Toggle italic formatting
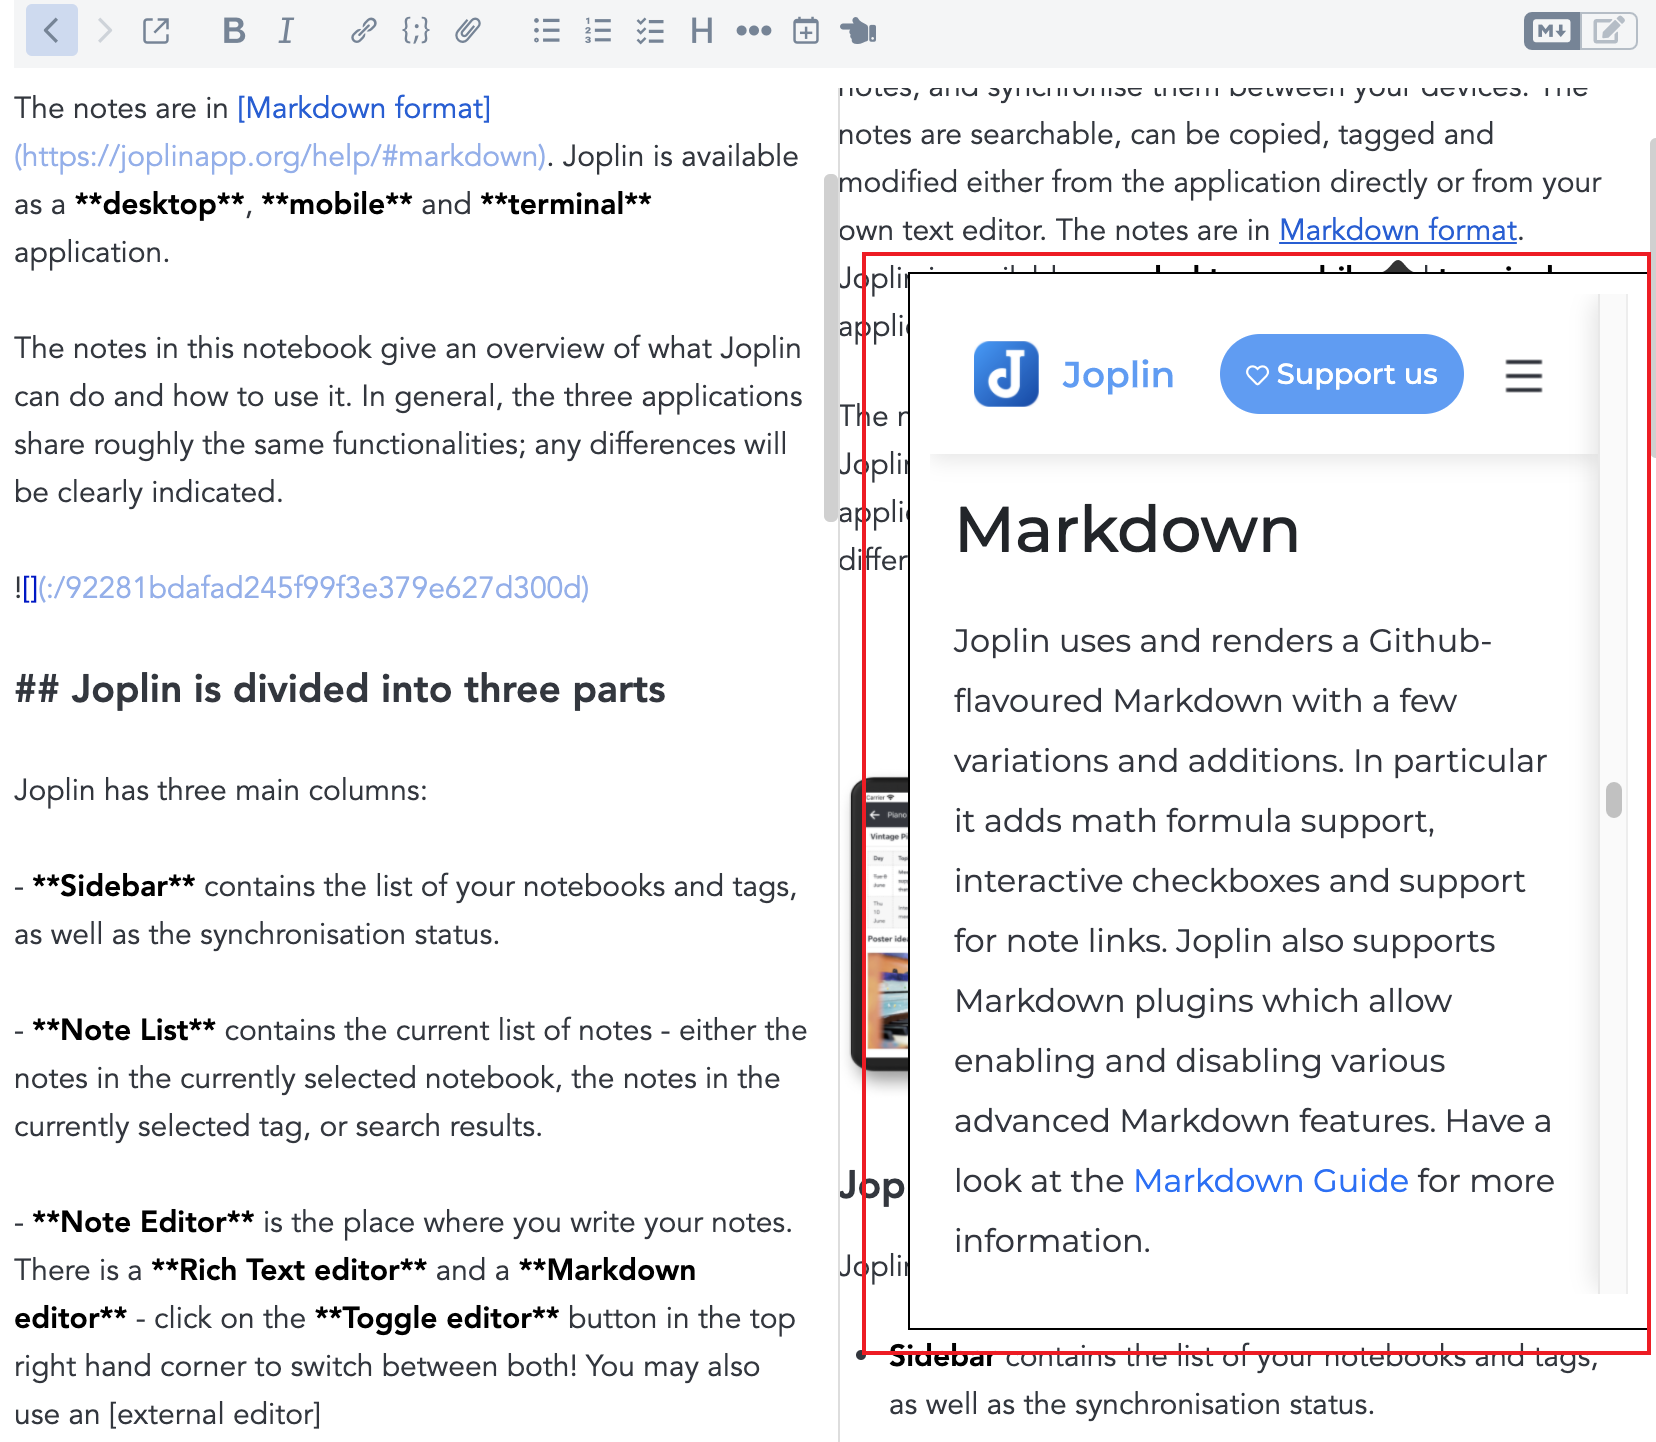 (286, 31)
